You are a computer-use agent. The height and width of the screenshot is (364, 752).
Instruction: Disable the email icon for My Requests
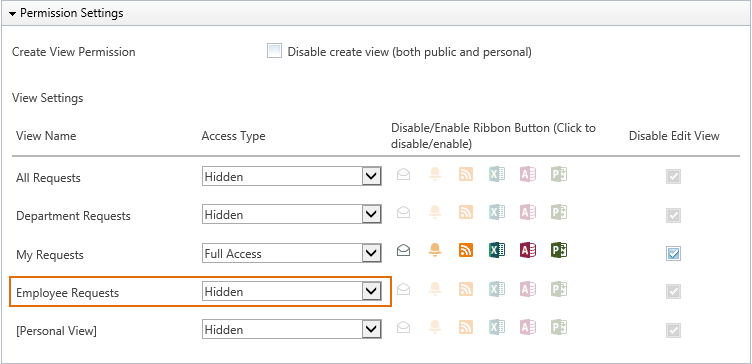pyautogui.click(x=404, y=250)
